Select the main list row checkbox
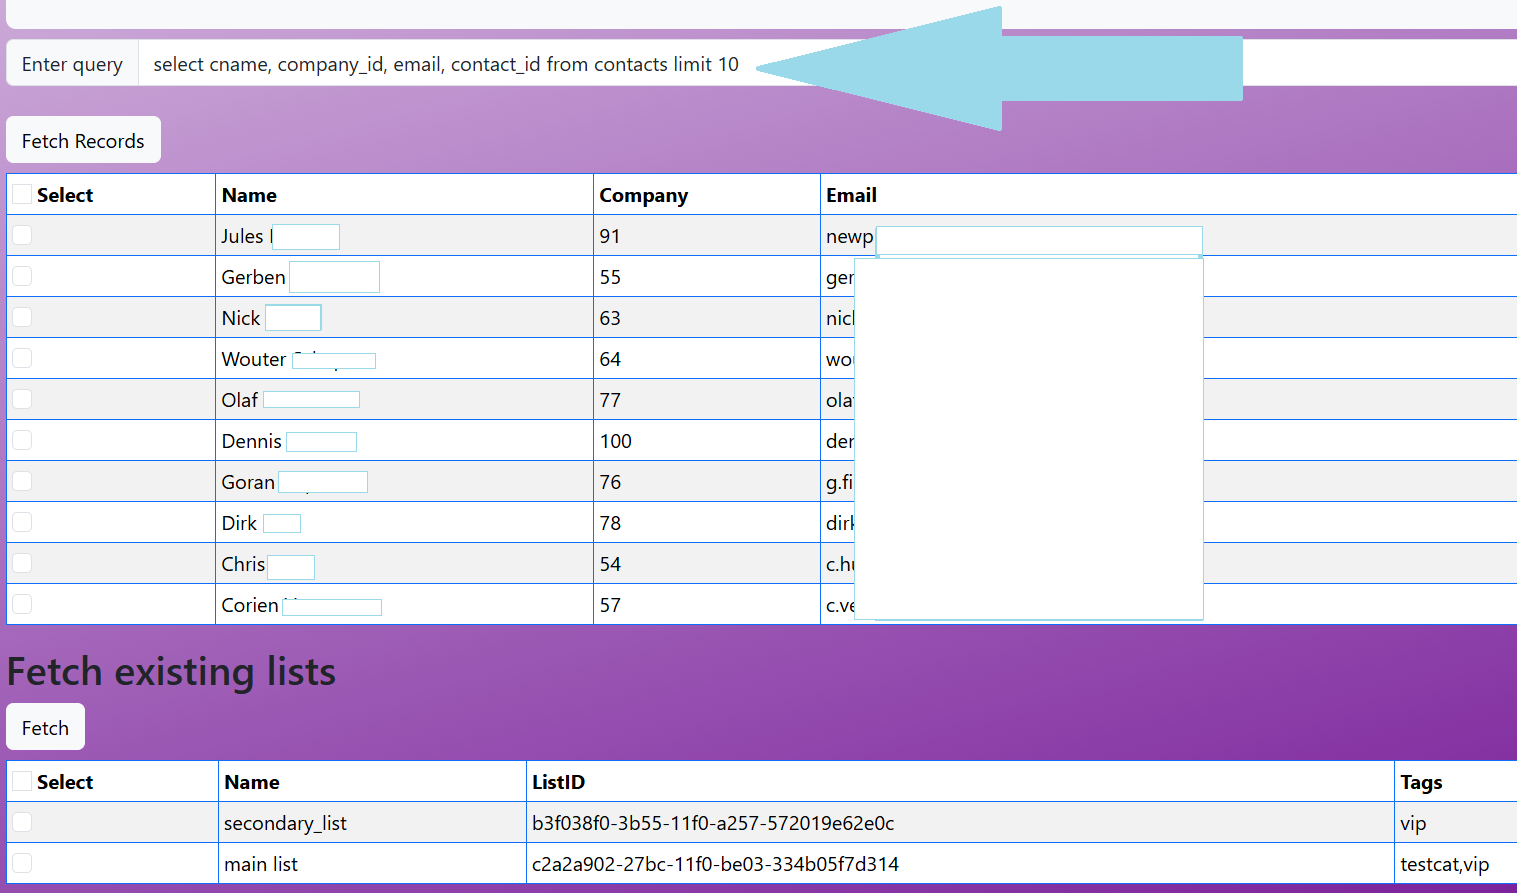This screenshot has width=1517, height=893. click(22, 863)
